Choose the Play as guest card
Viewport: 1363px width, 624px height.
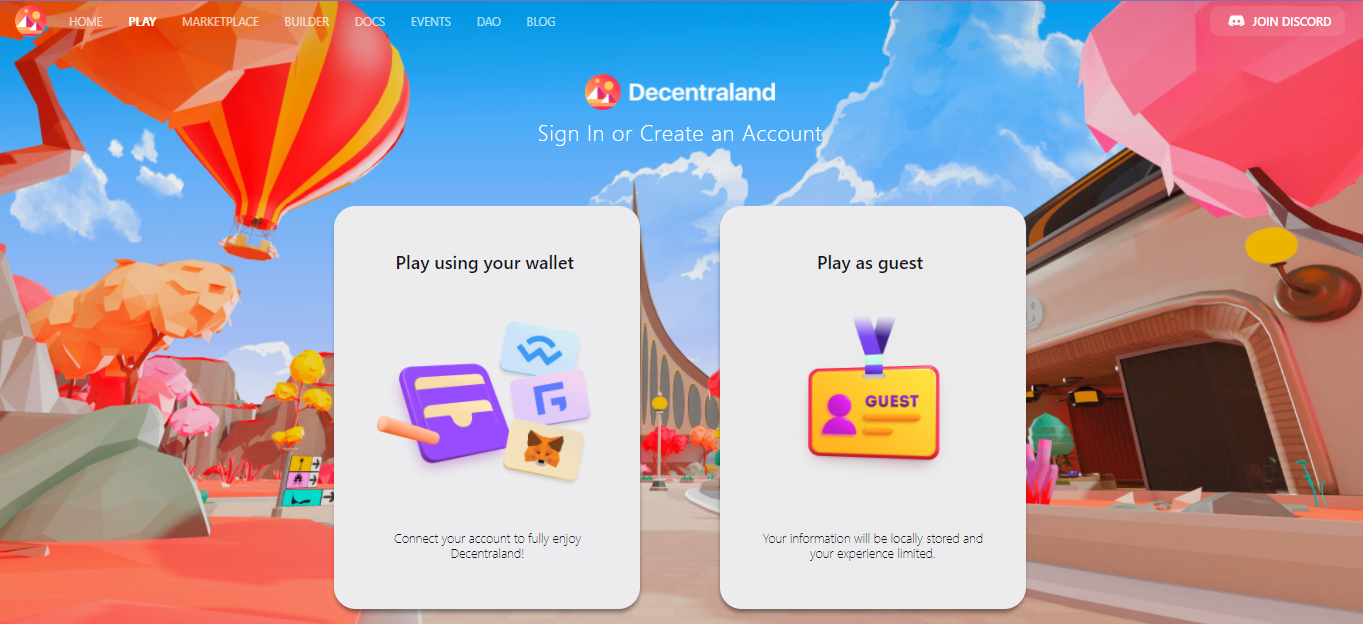[x=873, y=408]
